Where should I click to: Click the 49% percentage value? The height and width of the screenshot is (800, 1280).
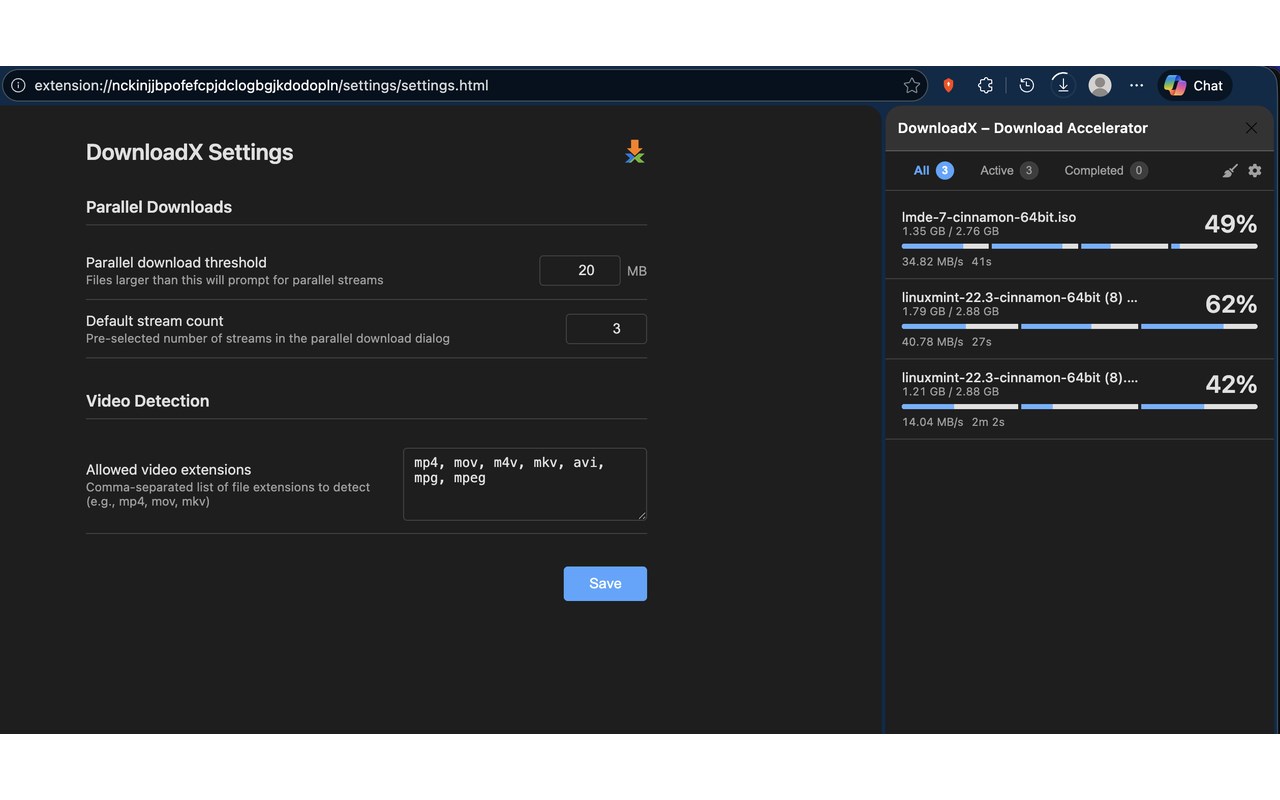tap(1231, 224)
